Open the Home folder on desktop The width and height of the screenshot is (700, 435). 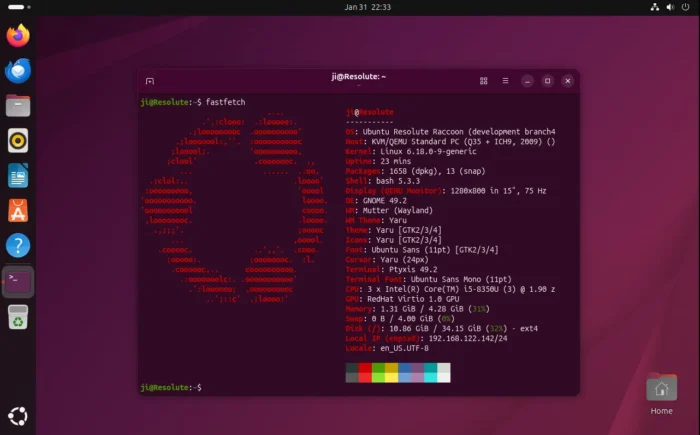click(x=661, y=389)
